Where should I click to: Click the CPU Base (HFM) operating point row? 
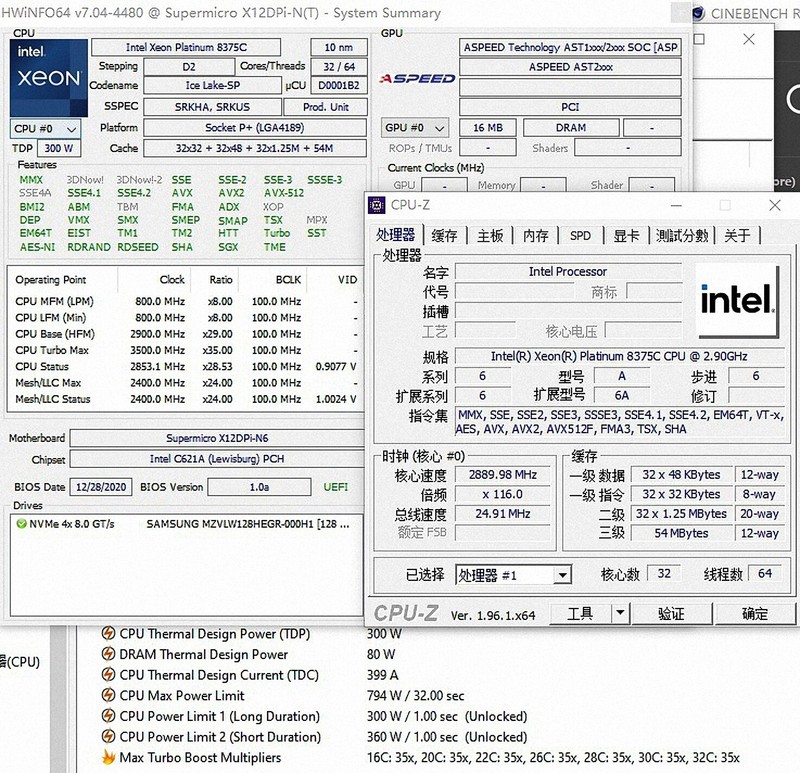pos(185,334)
